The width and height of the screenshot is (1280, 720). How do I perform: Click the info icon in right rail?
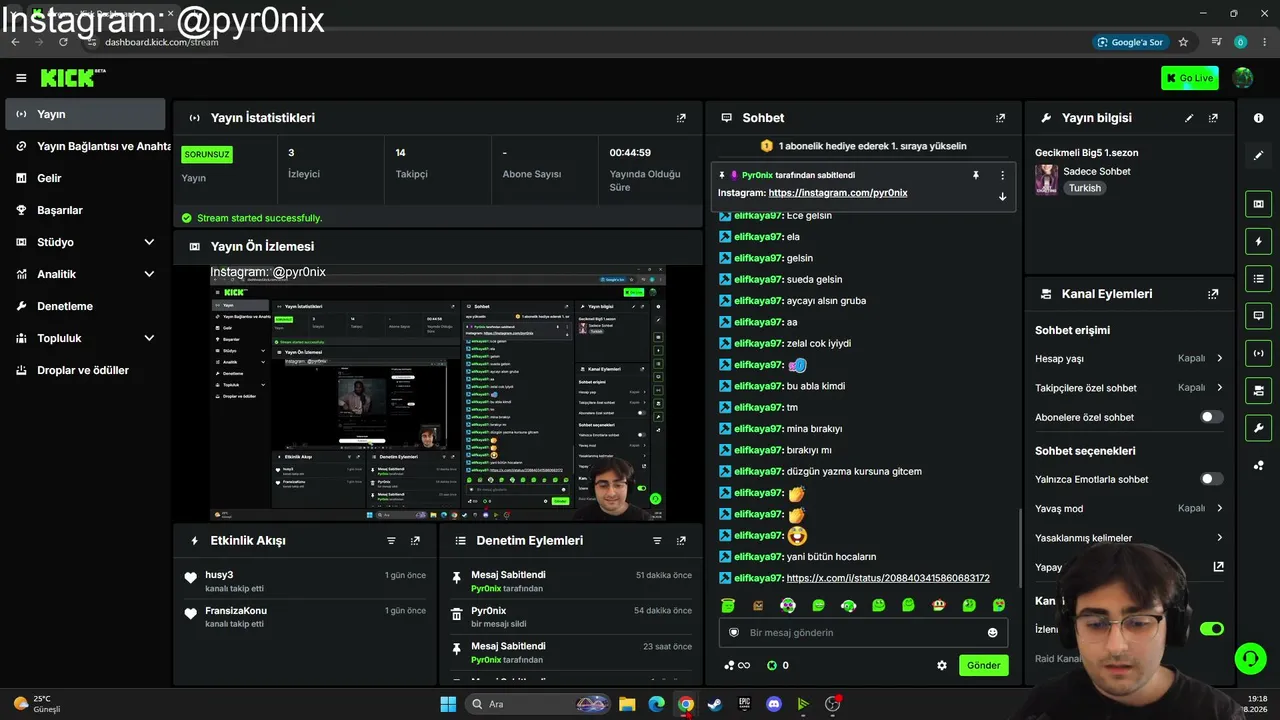[x=1258, y=118]
